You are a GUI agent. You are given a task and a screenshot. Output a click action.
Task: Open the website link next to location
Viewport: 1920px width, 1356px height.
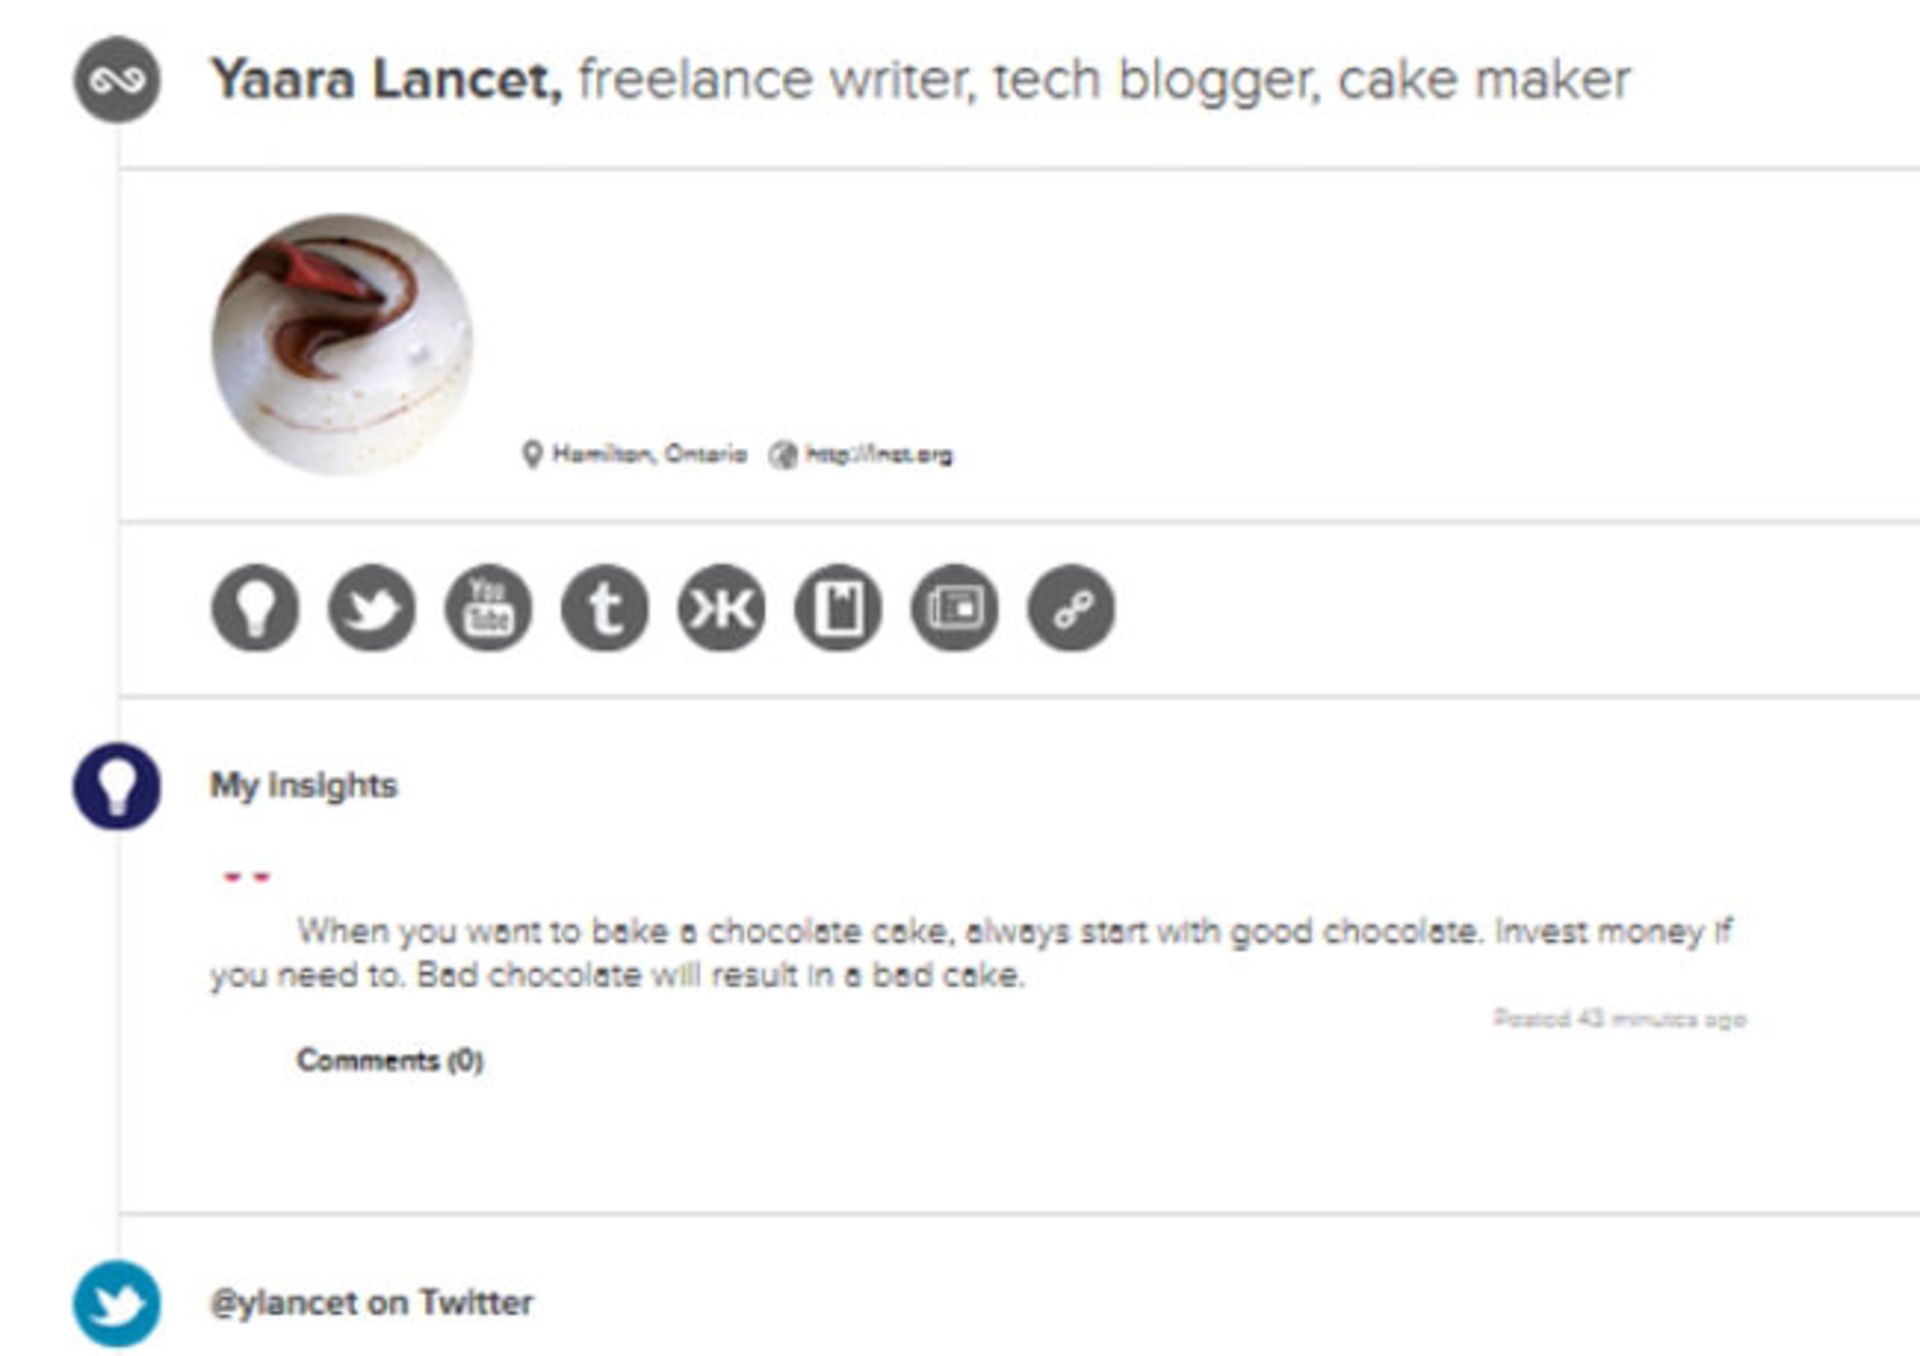(878, 455)
